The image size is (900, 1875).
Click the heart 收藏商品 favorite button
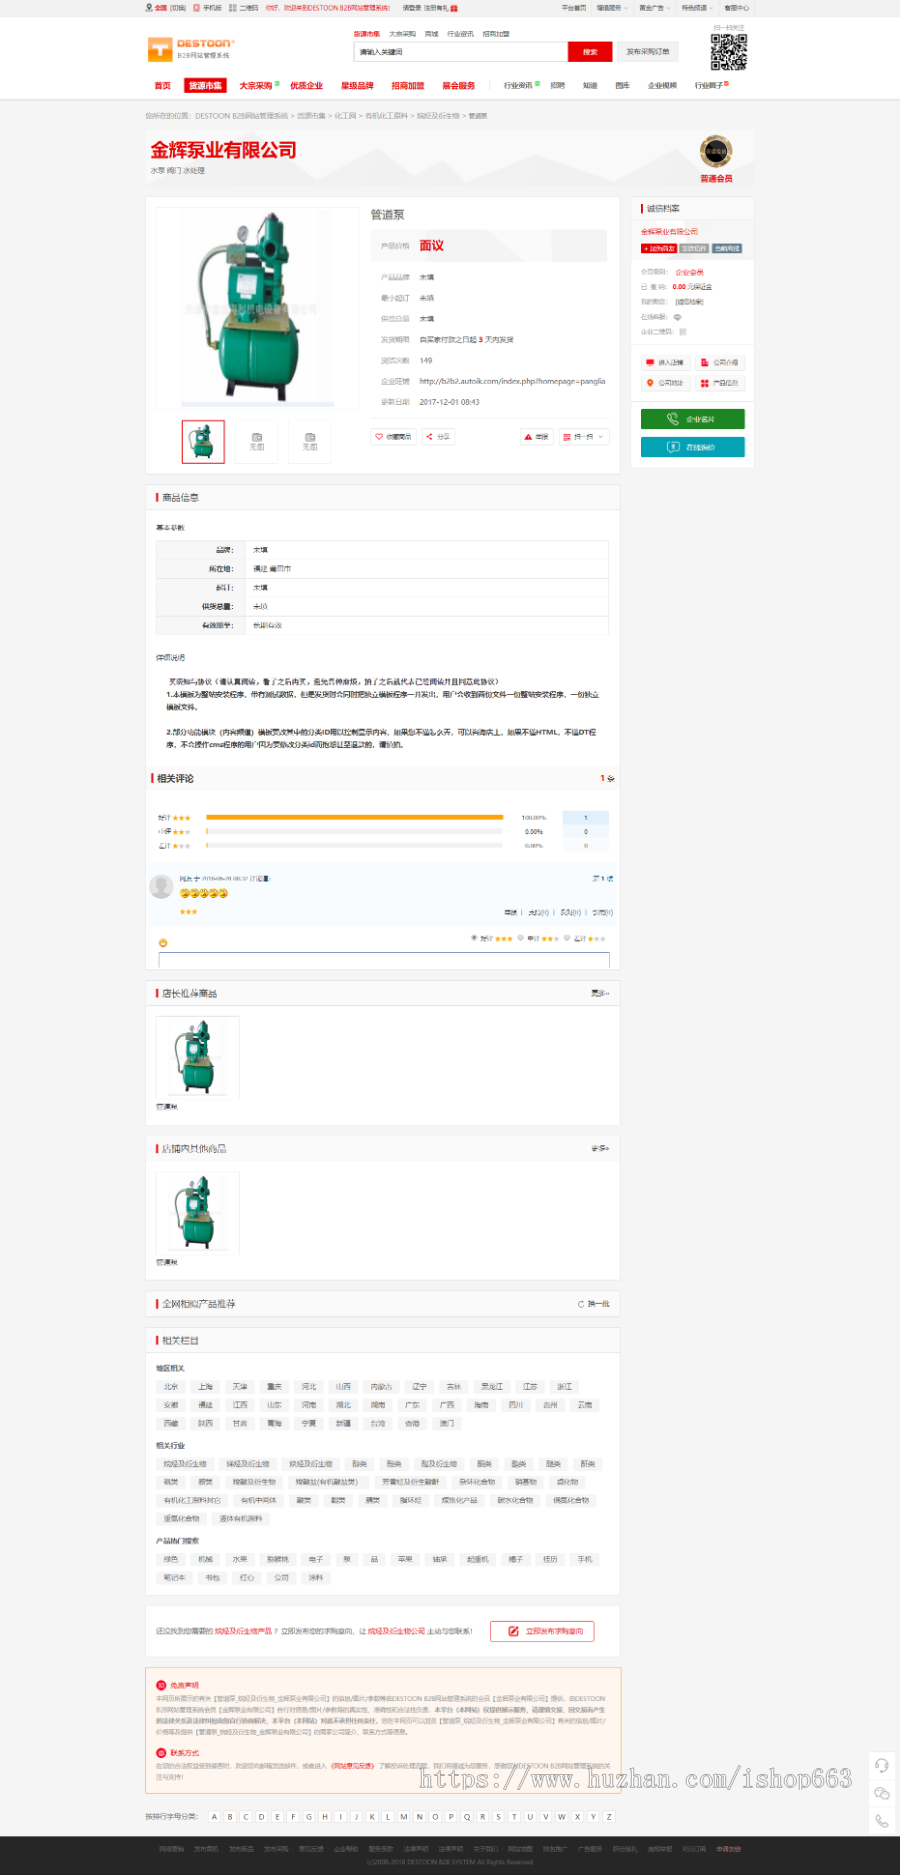[393, 437]
